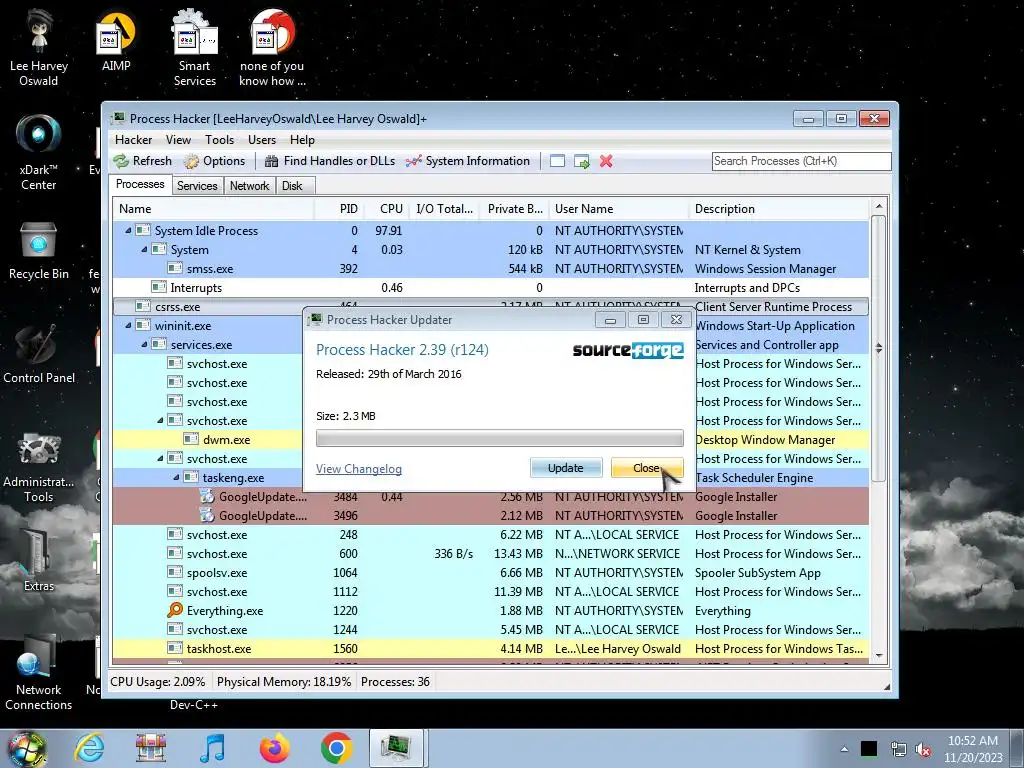1024x768 pixels.
Task: Click the process list scrollbar down arrow
Action: (879, 656)
